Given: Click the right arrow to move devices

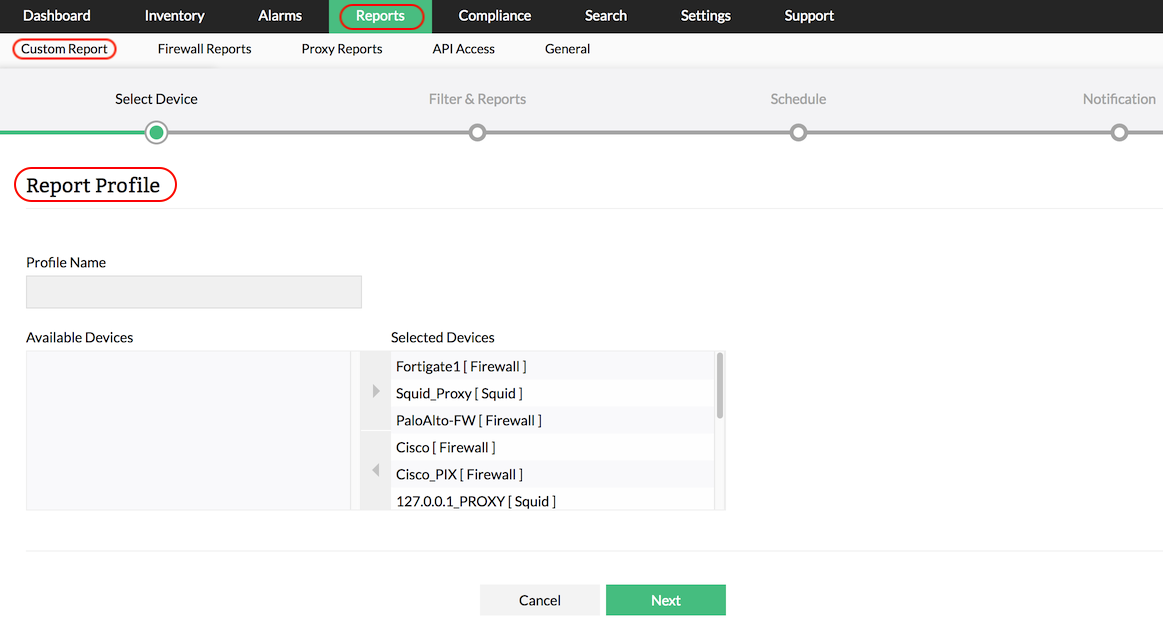Looking at the screenshot, I should 374,391.
